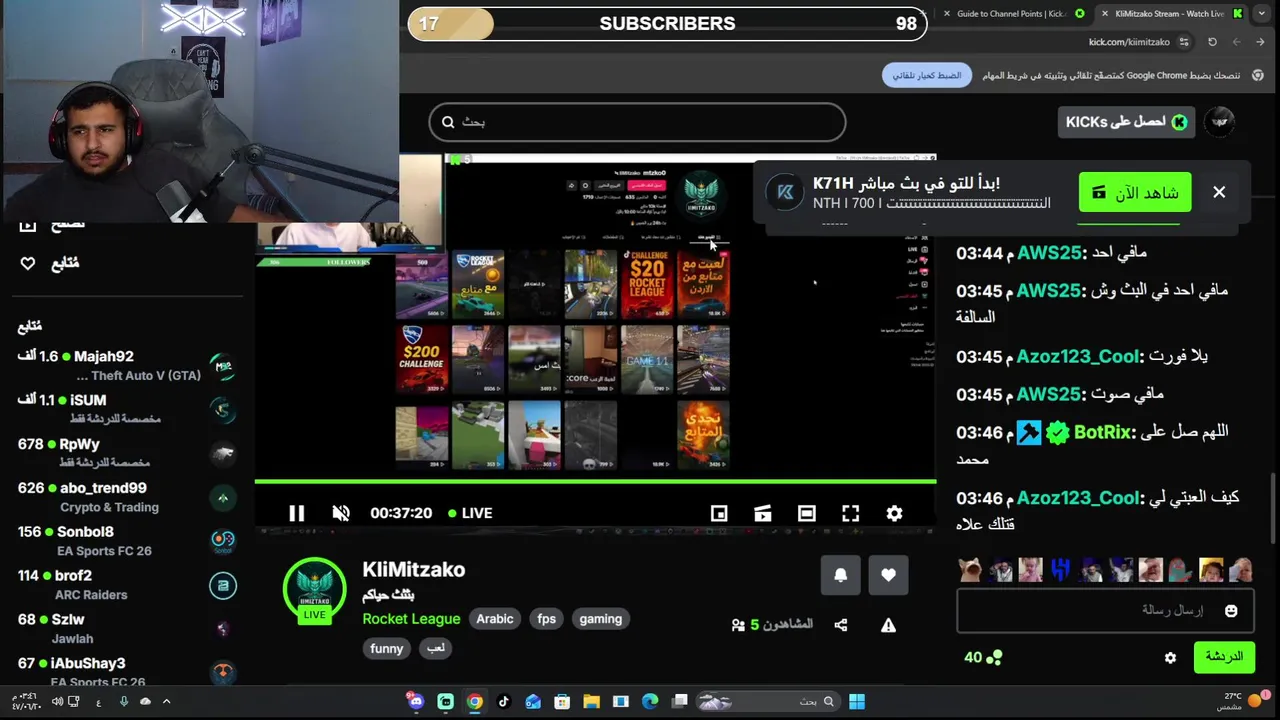Open KliMitzako channel avatar
Screen dimensions: 1280x720
(x=314, y=590)
